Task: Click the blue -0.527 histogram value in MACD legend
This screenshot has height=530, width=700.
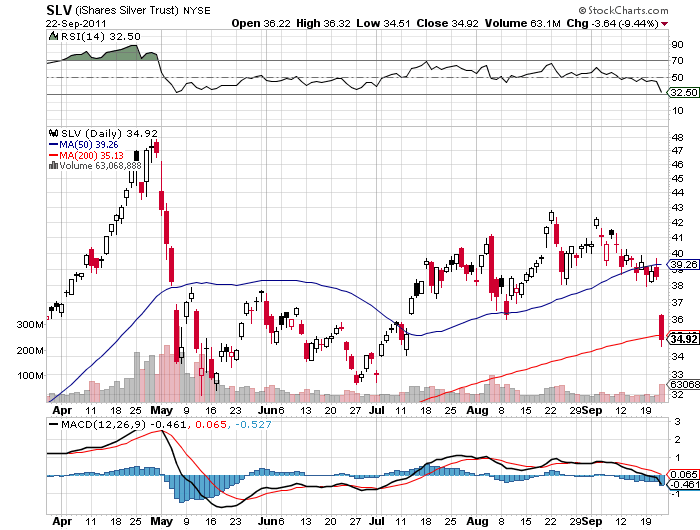Action: pos(252,424)
